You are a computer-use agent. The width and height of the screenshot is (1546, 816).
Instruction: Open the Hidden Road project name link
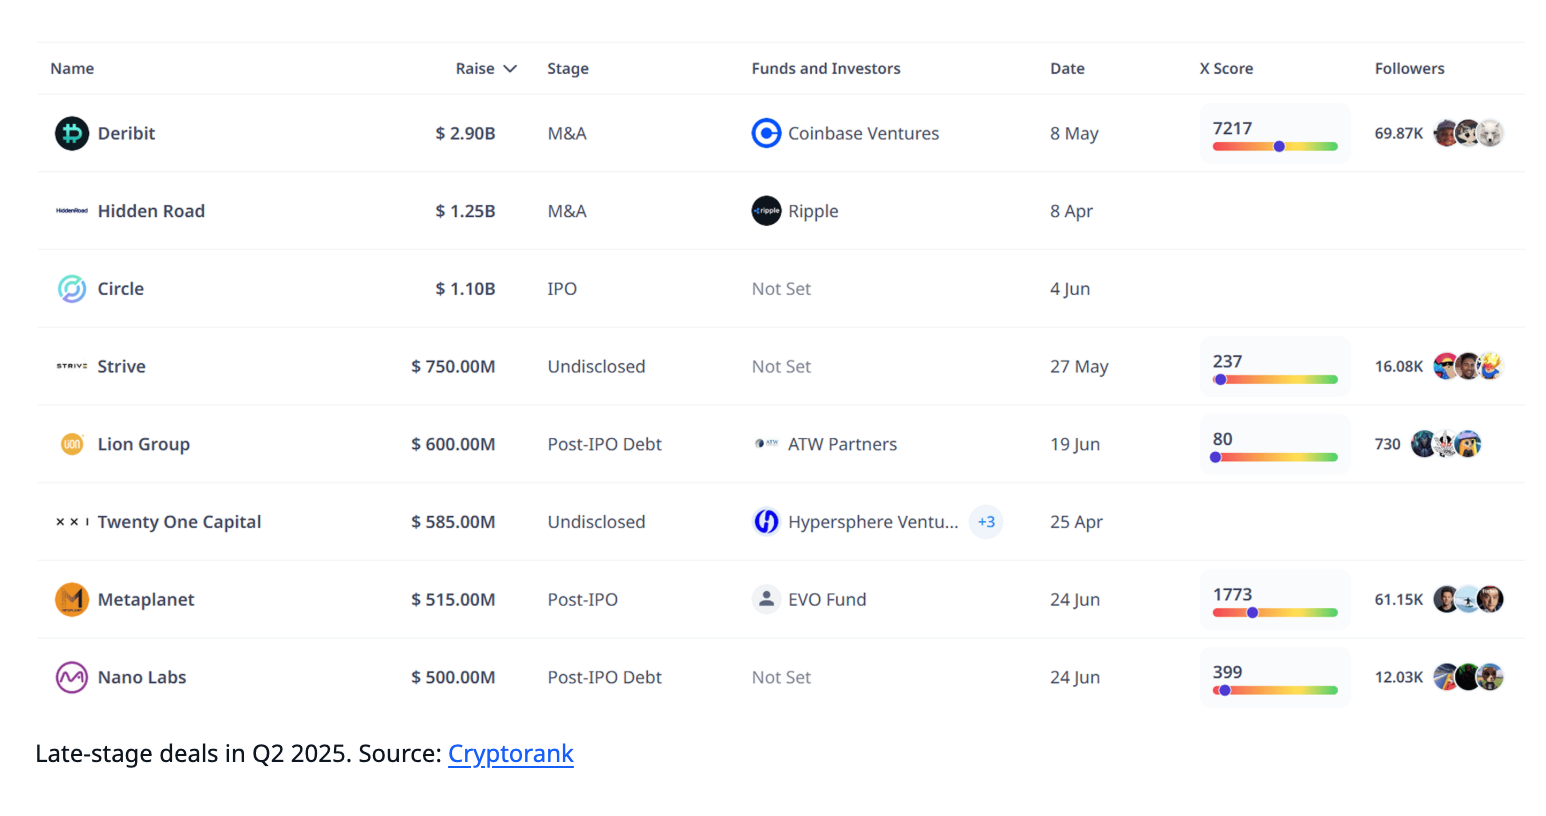(151, 211)
